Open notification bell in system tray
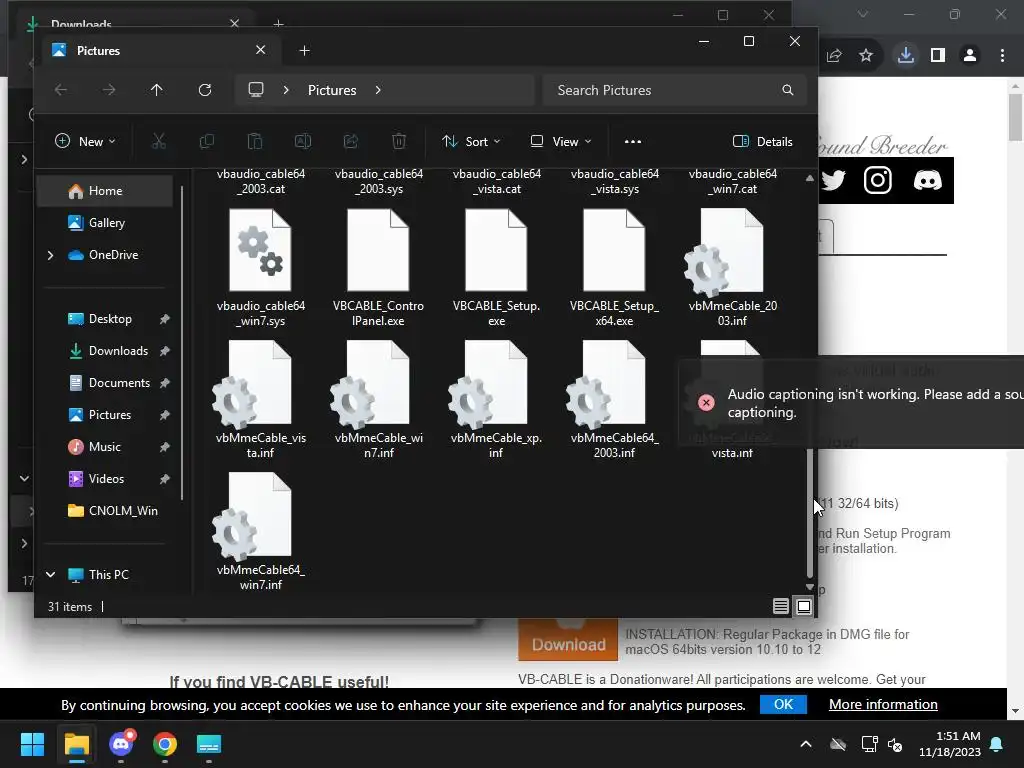This screenshot has height=768, width=1024. click(997, 744)
